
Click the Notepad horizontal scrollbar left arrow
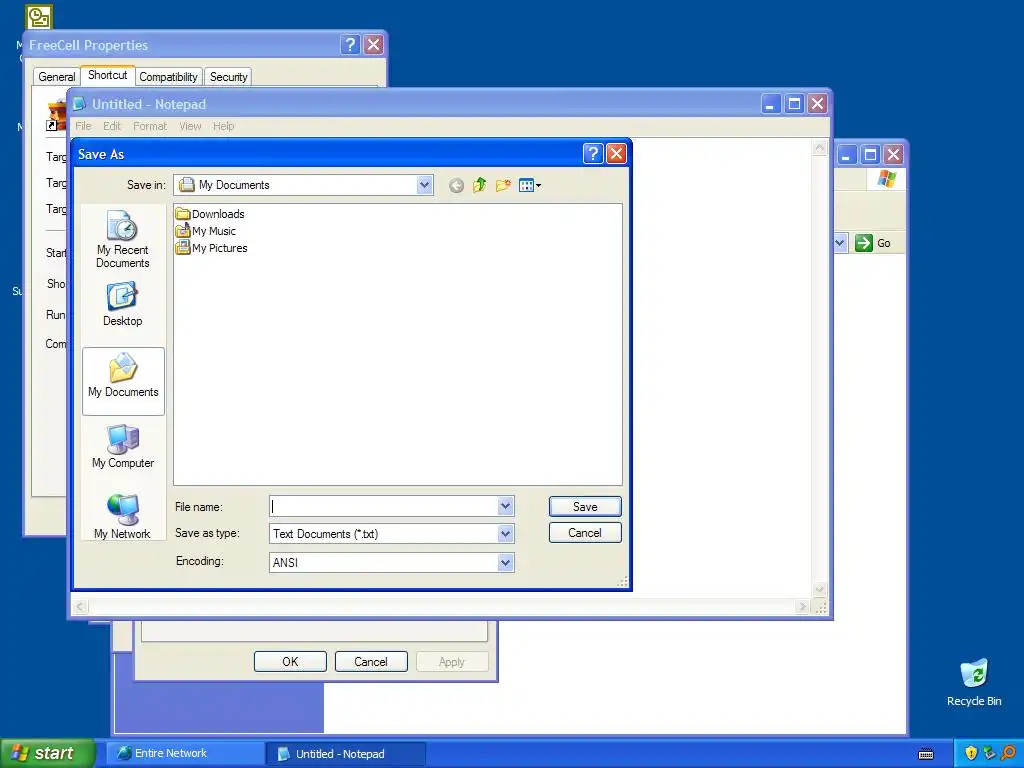[80, 607]
